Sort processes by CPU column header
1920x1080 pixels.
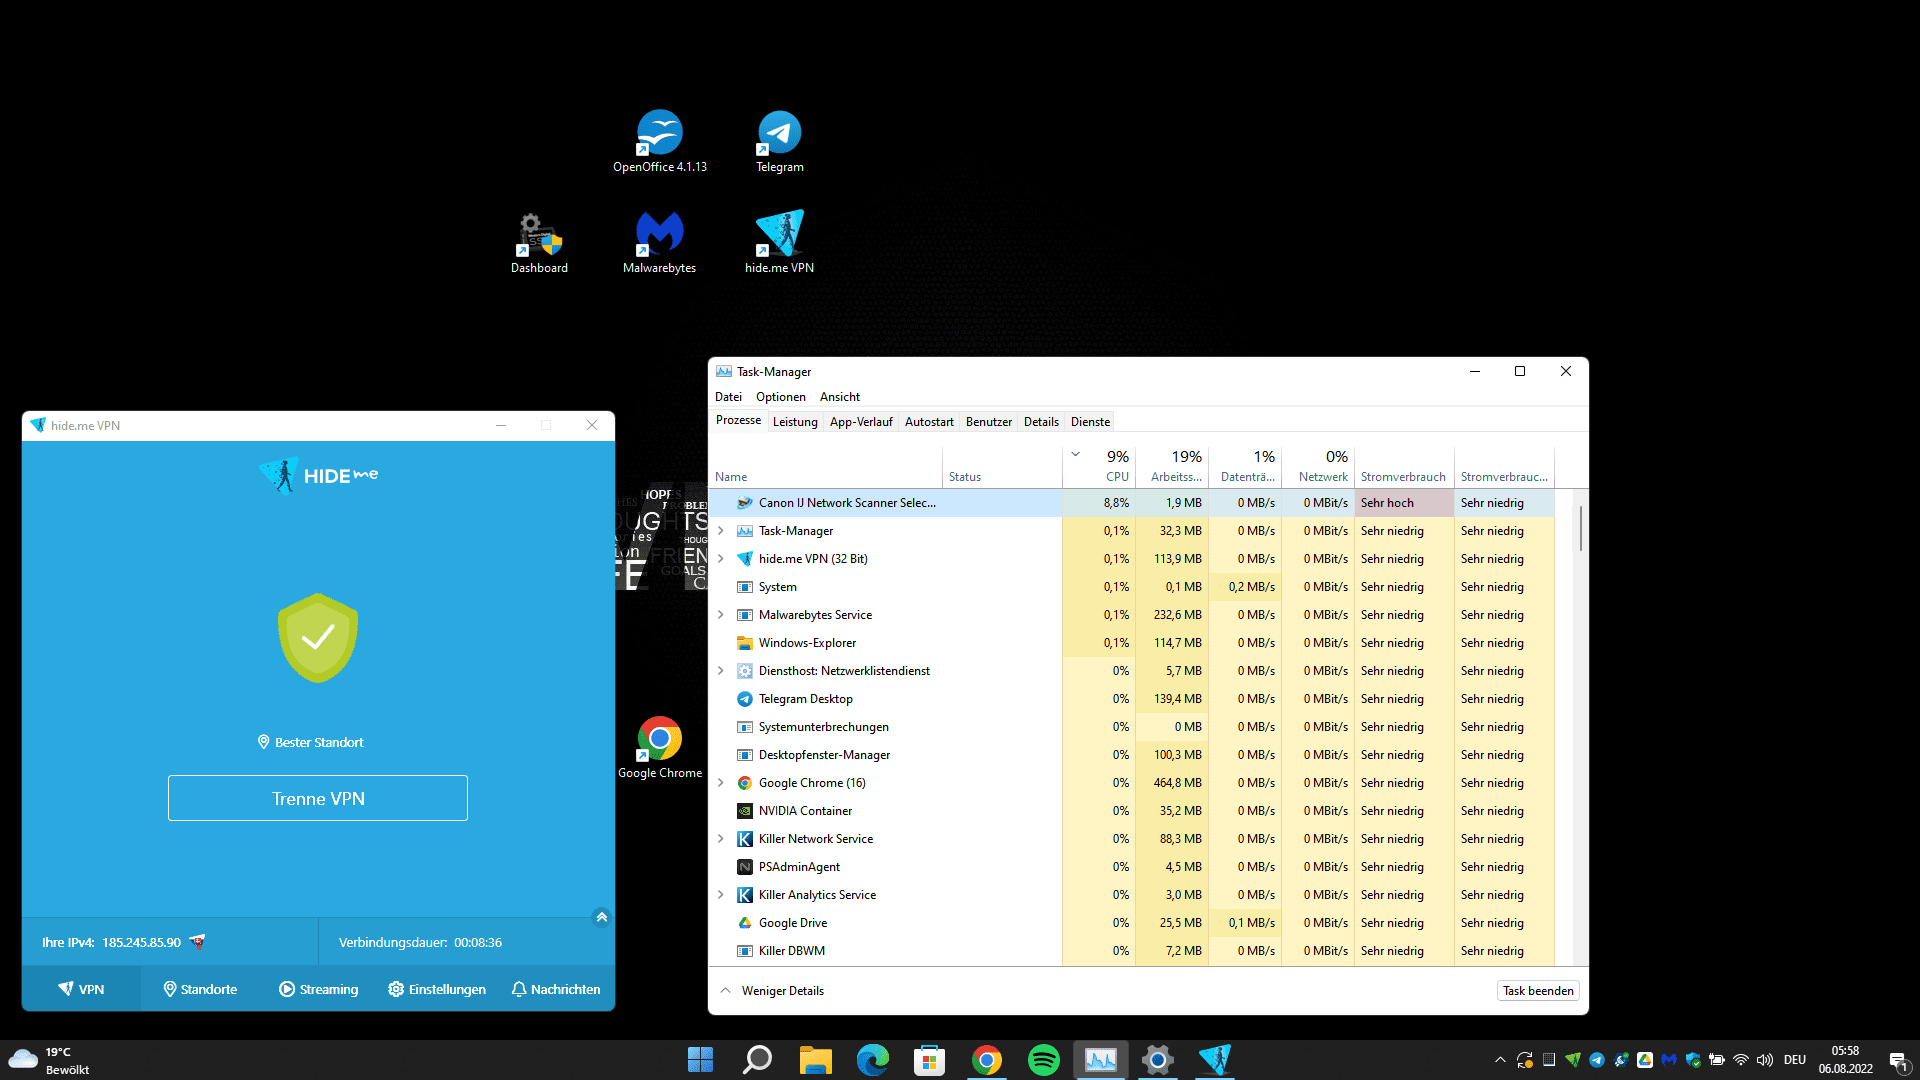1099,466
